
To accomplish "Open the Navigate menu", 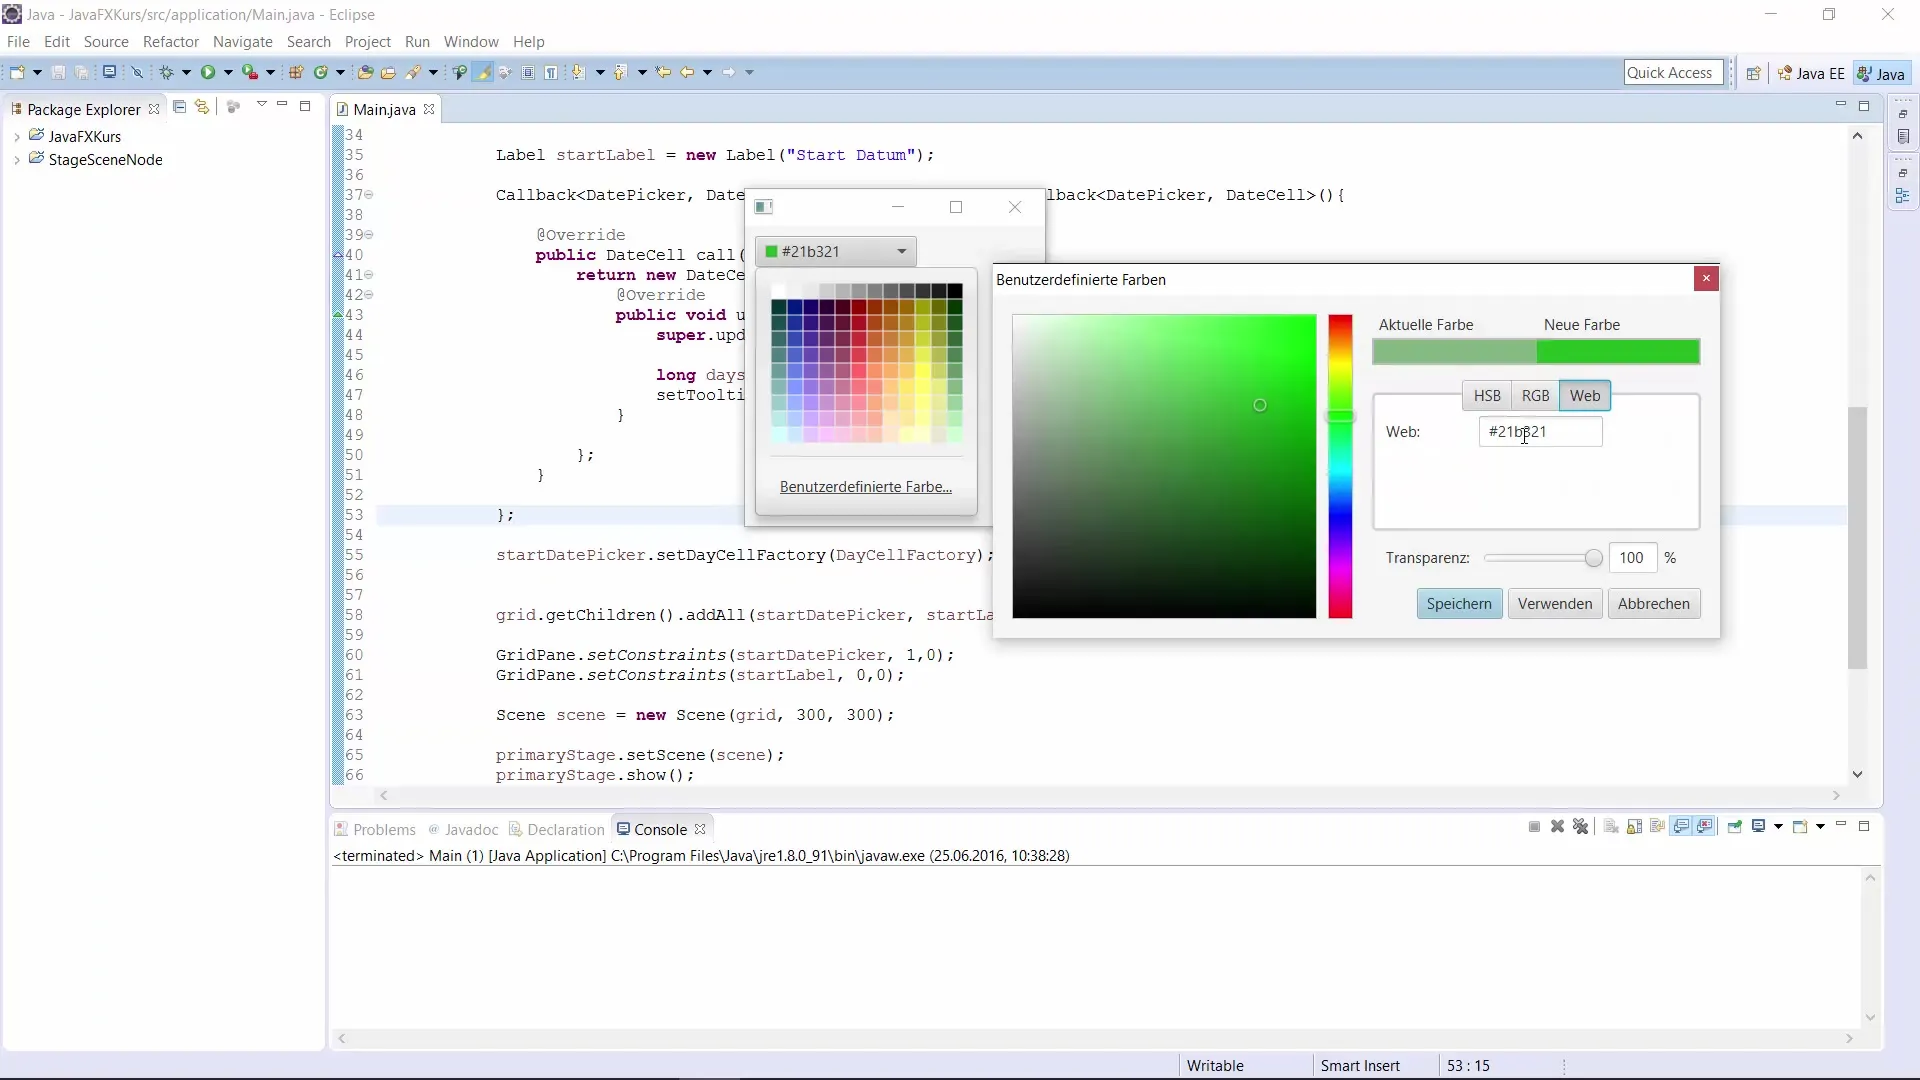I will pos(243,42).
